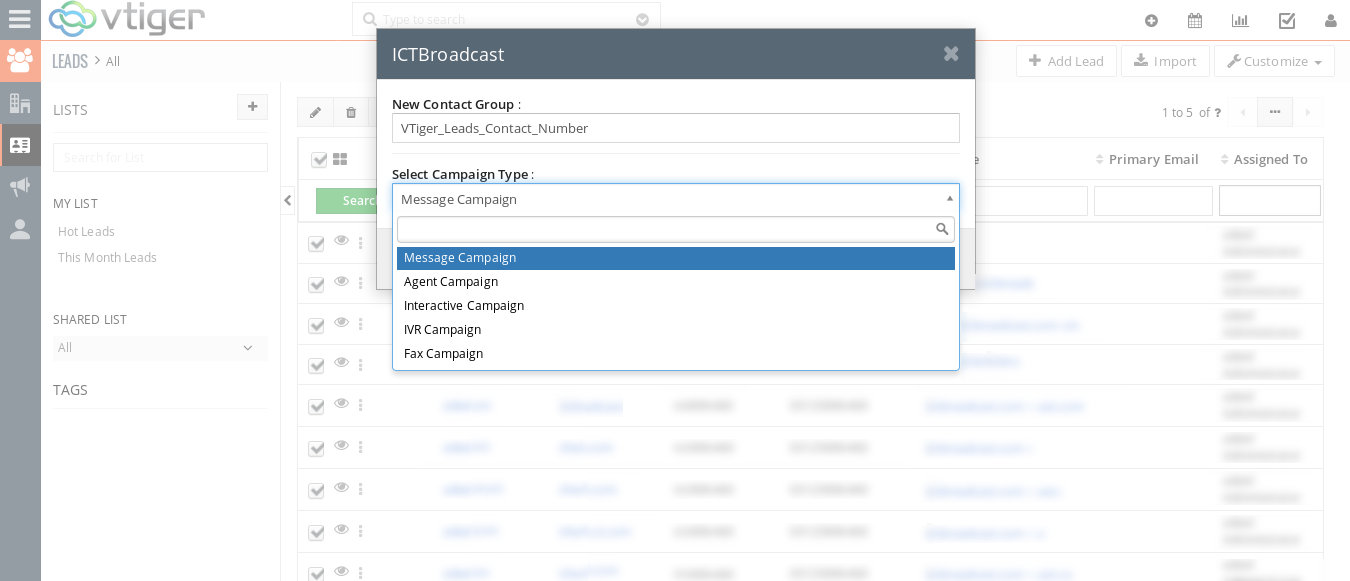Go to next page of leads
The image size is (1350, 581).
1308,112
